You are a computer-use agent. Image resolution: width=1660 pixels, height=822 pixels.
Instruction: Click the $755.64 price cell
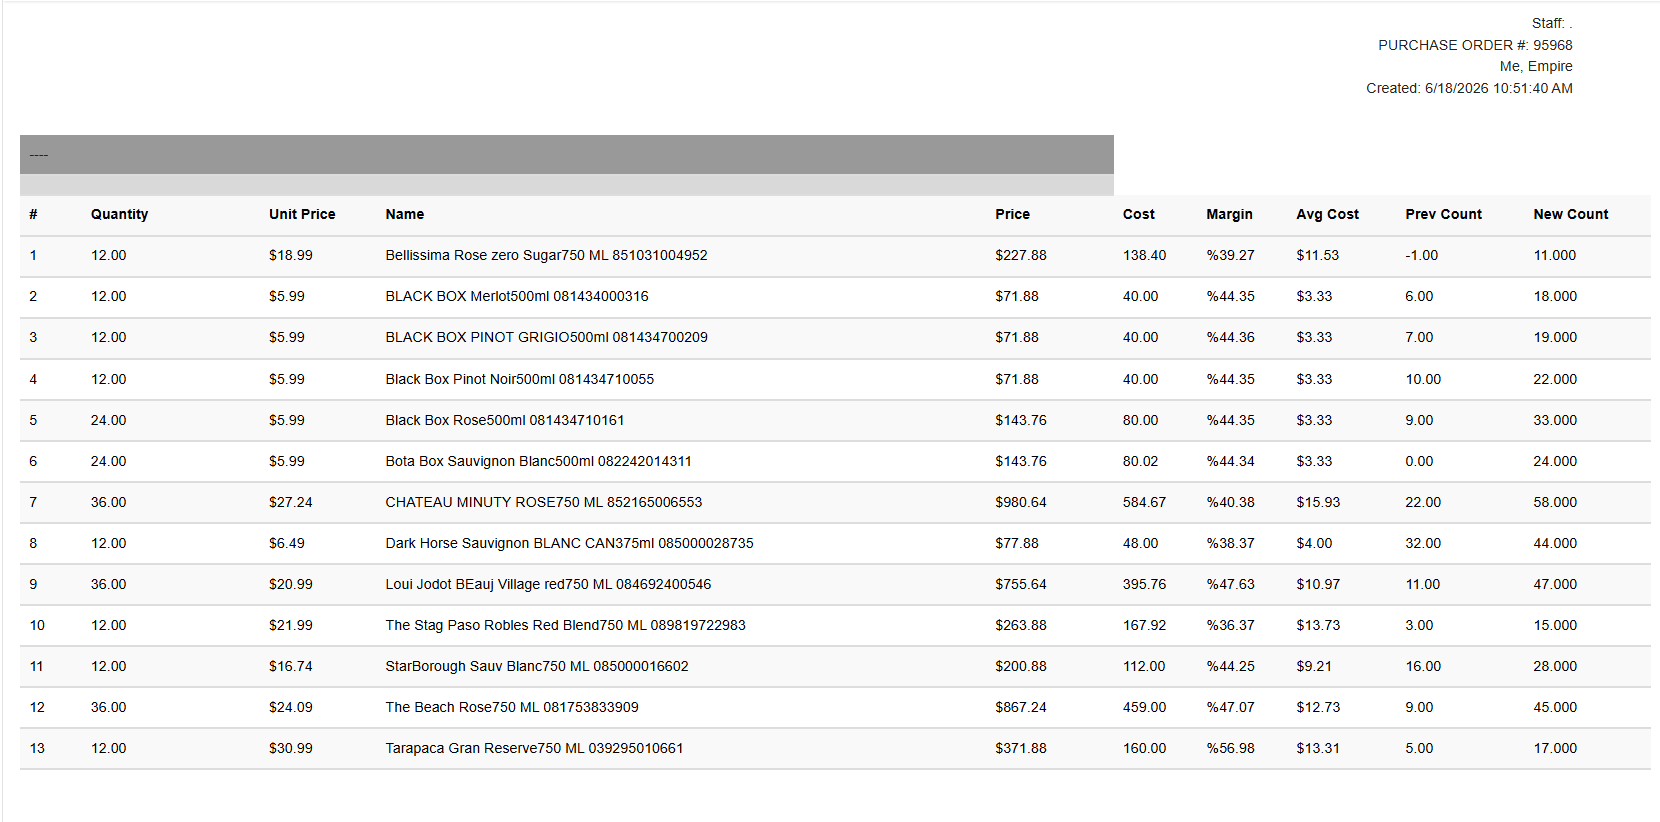pyautogui.click(x=1021, y=584)
